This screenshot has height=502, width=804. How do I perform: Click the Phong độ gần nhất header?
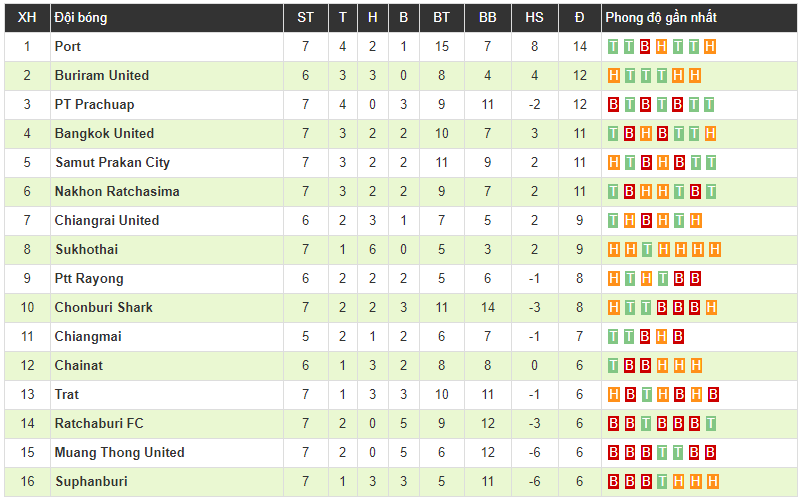tap(661, 17)
